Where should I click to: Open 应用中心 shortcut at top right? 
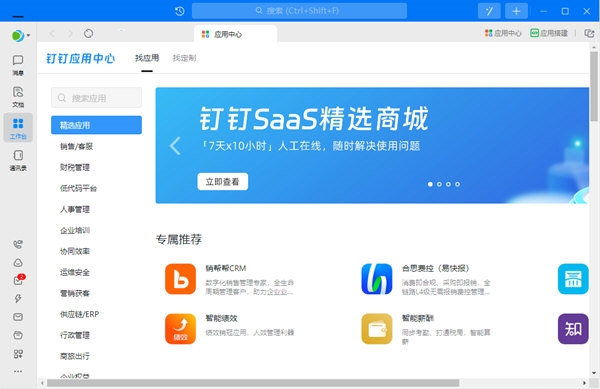point(503,33)
